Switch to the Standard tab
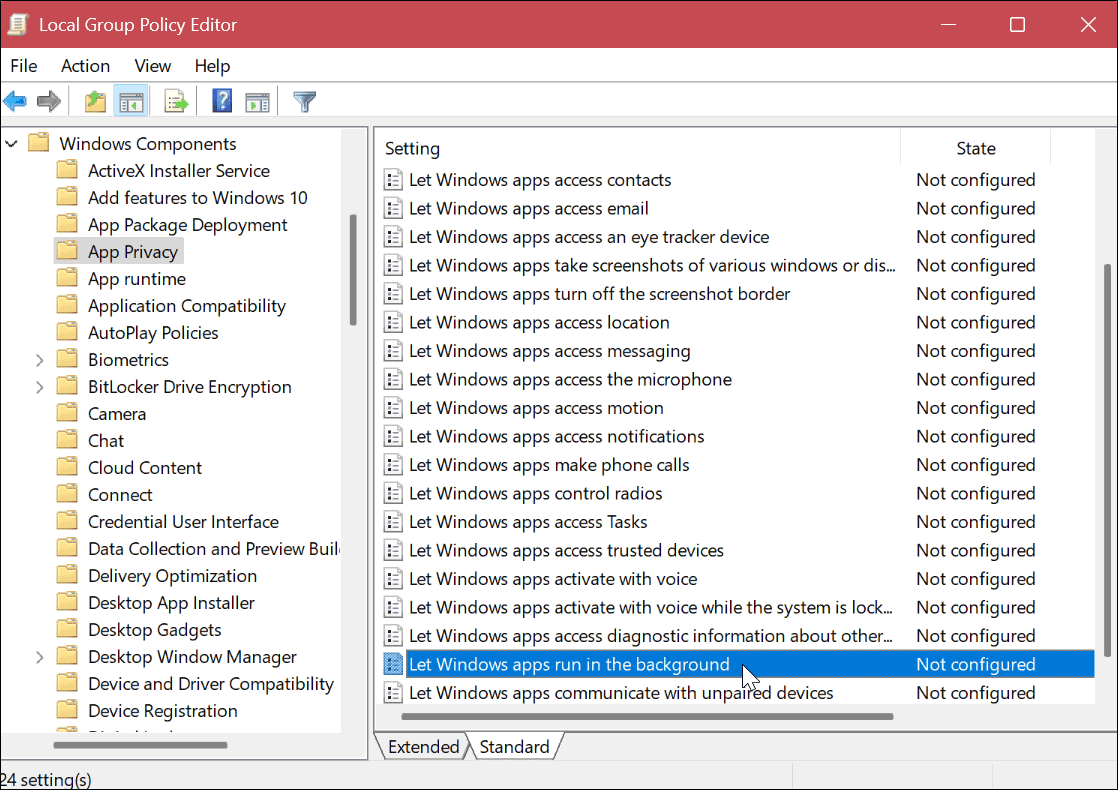Screen dimensions: 1118x790 coord(514,747)
